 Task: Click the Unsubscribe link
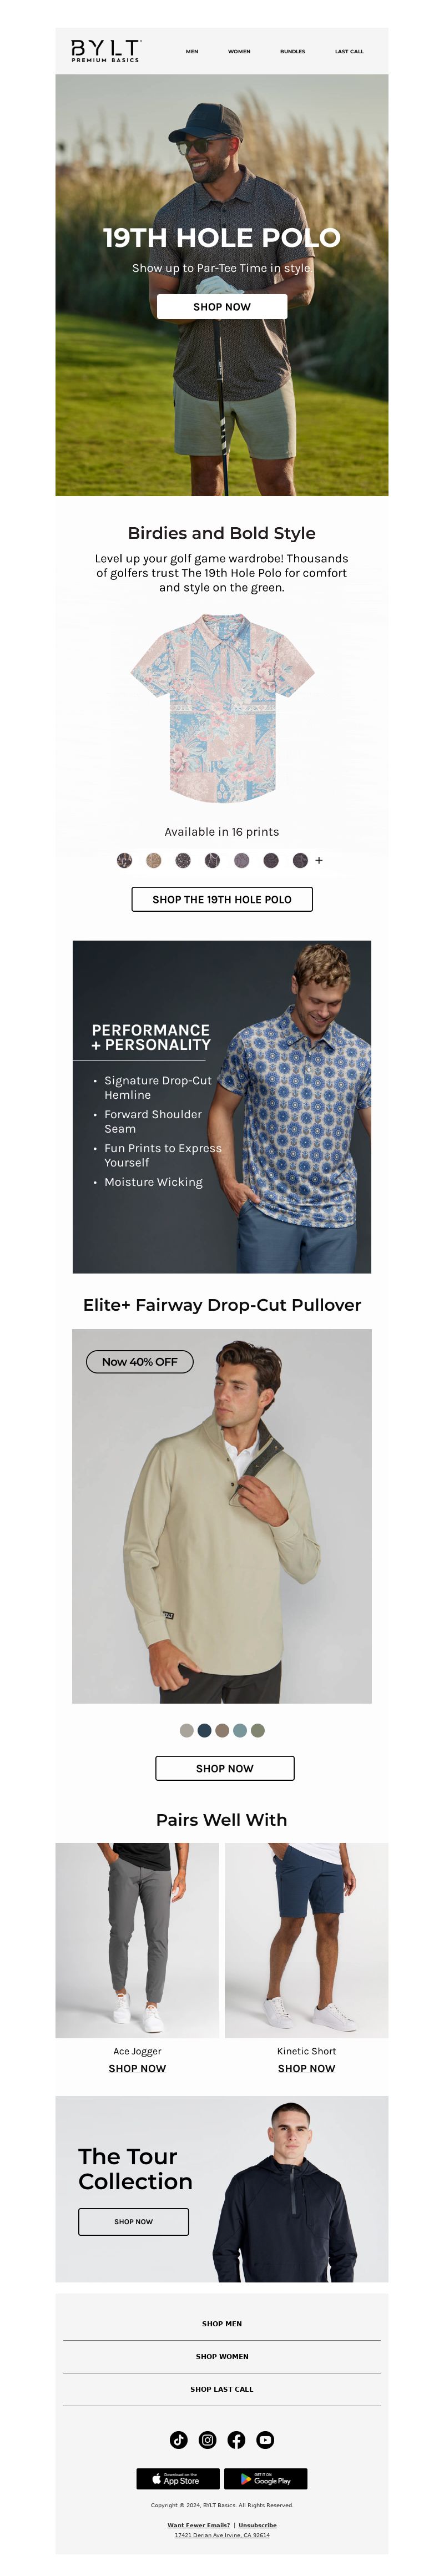tap(257, 2525)
